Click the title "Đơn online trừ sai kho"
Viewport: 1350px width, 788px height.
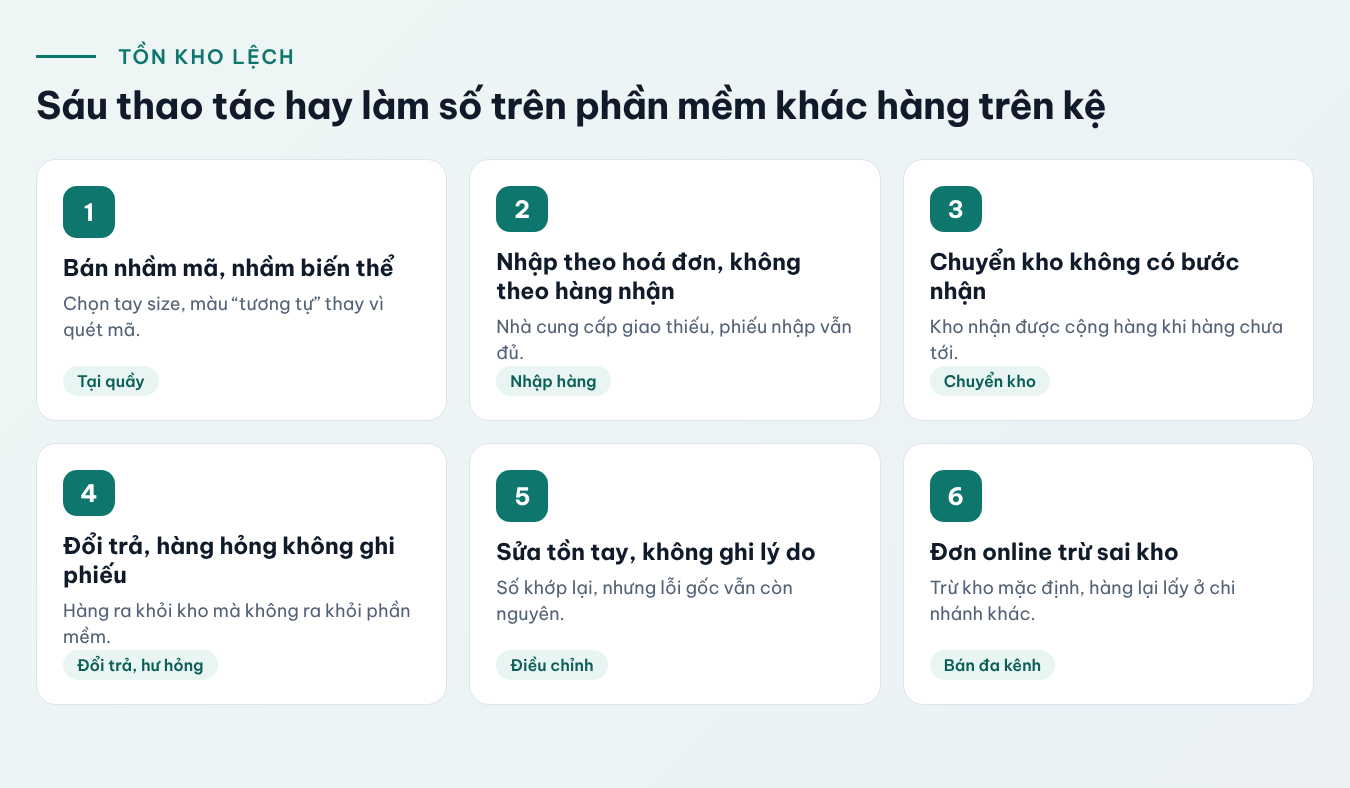1054,552
